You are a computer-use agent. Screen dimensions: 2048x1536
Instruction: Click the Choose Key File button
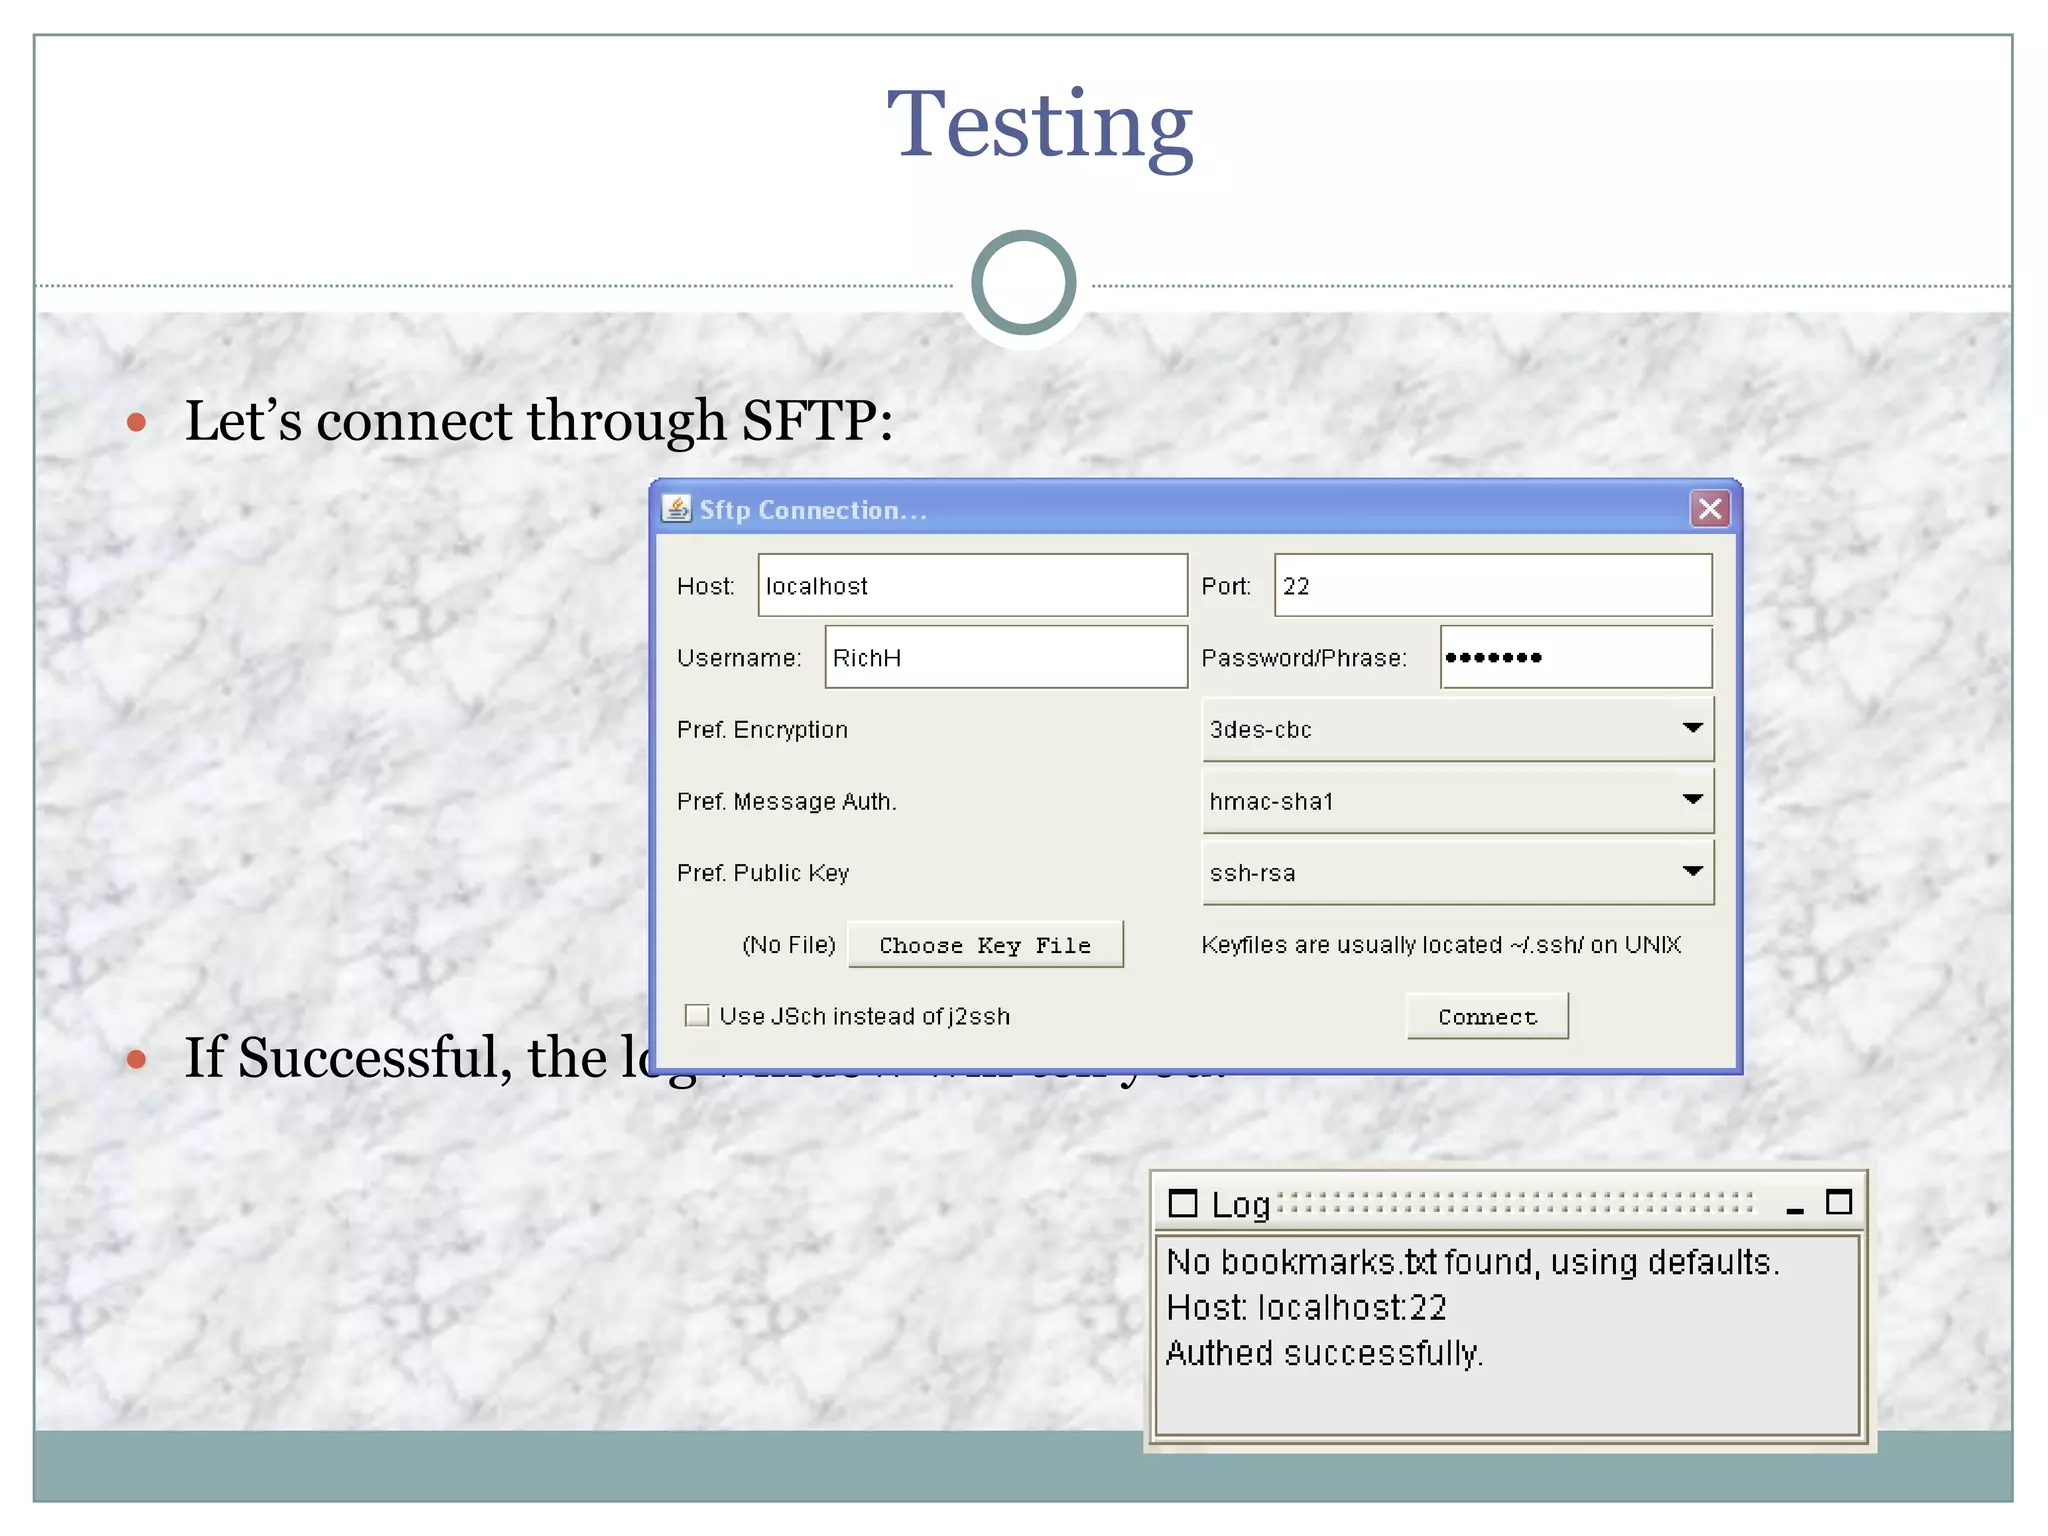pyautogui.click(x=985, y=945)
